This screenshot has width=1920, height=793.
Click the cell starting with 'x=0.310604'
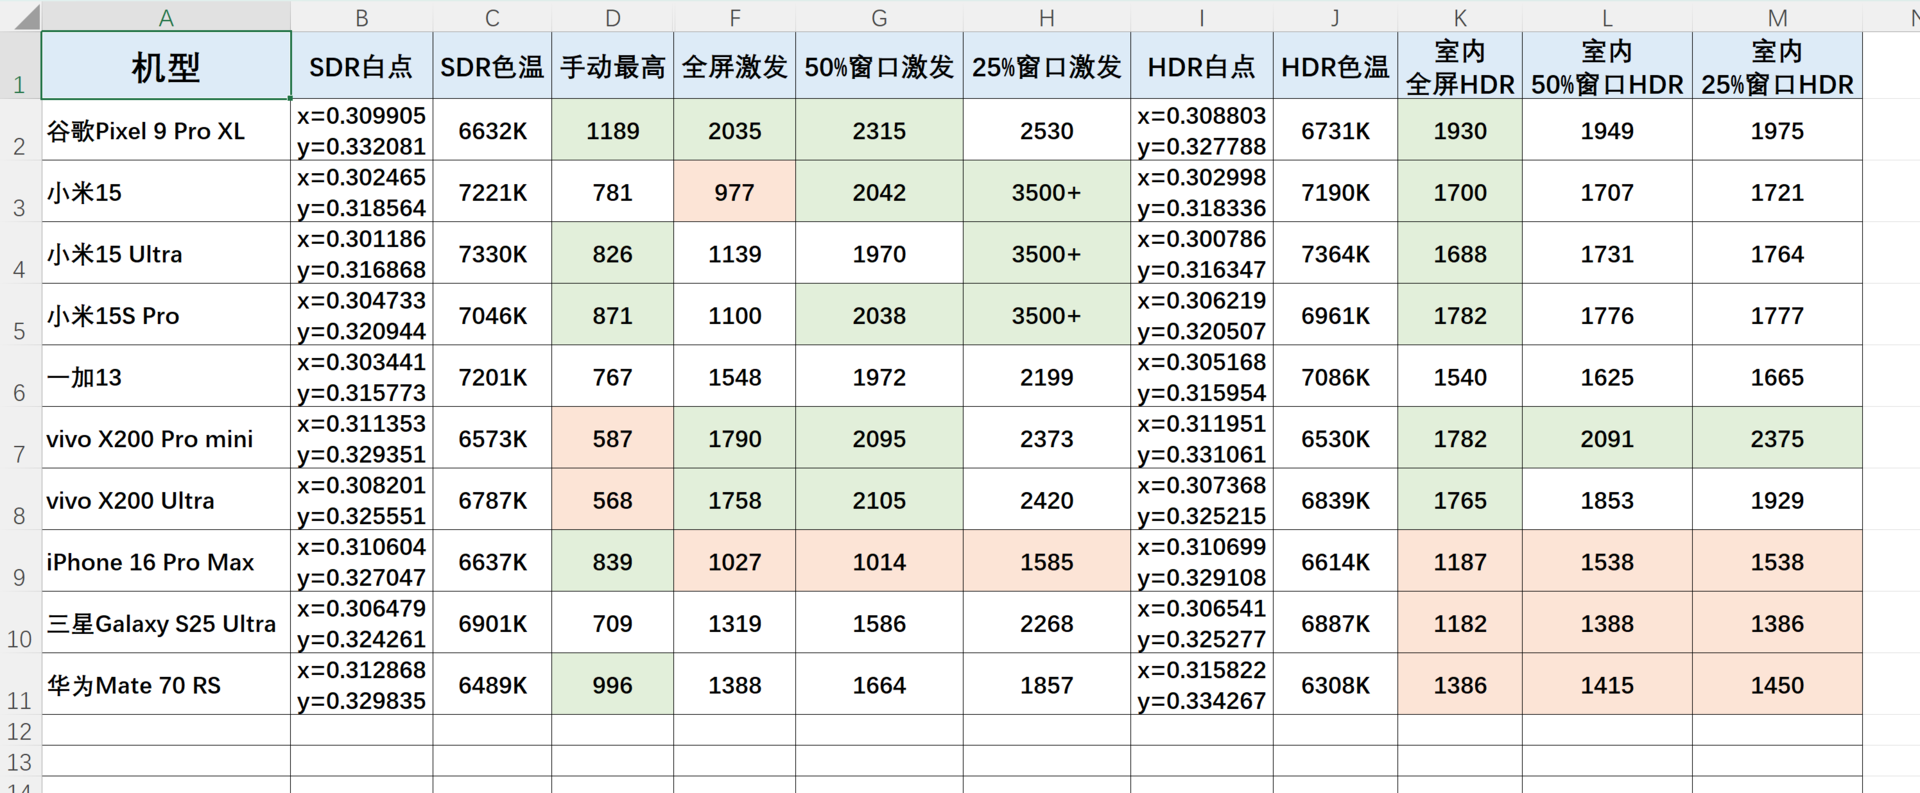tap(362, 561)
